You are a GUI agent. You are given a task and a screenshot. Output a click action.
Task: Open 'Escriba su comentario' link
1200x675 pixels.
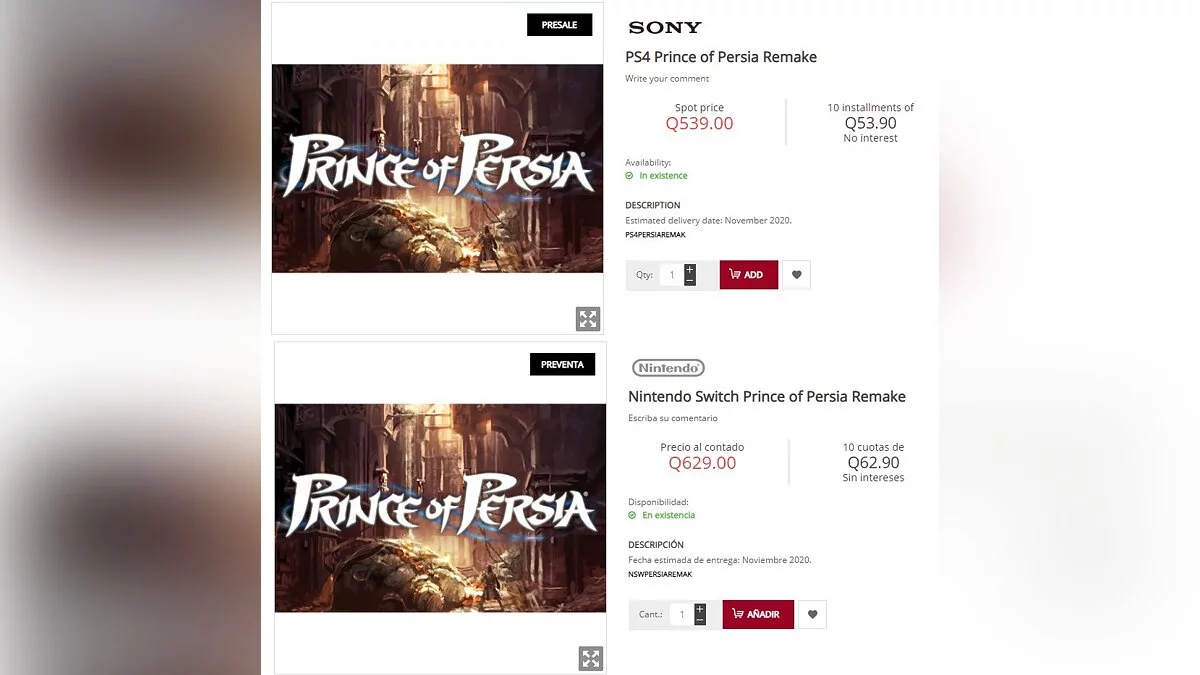tap(672, 418)
